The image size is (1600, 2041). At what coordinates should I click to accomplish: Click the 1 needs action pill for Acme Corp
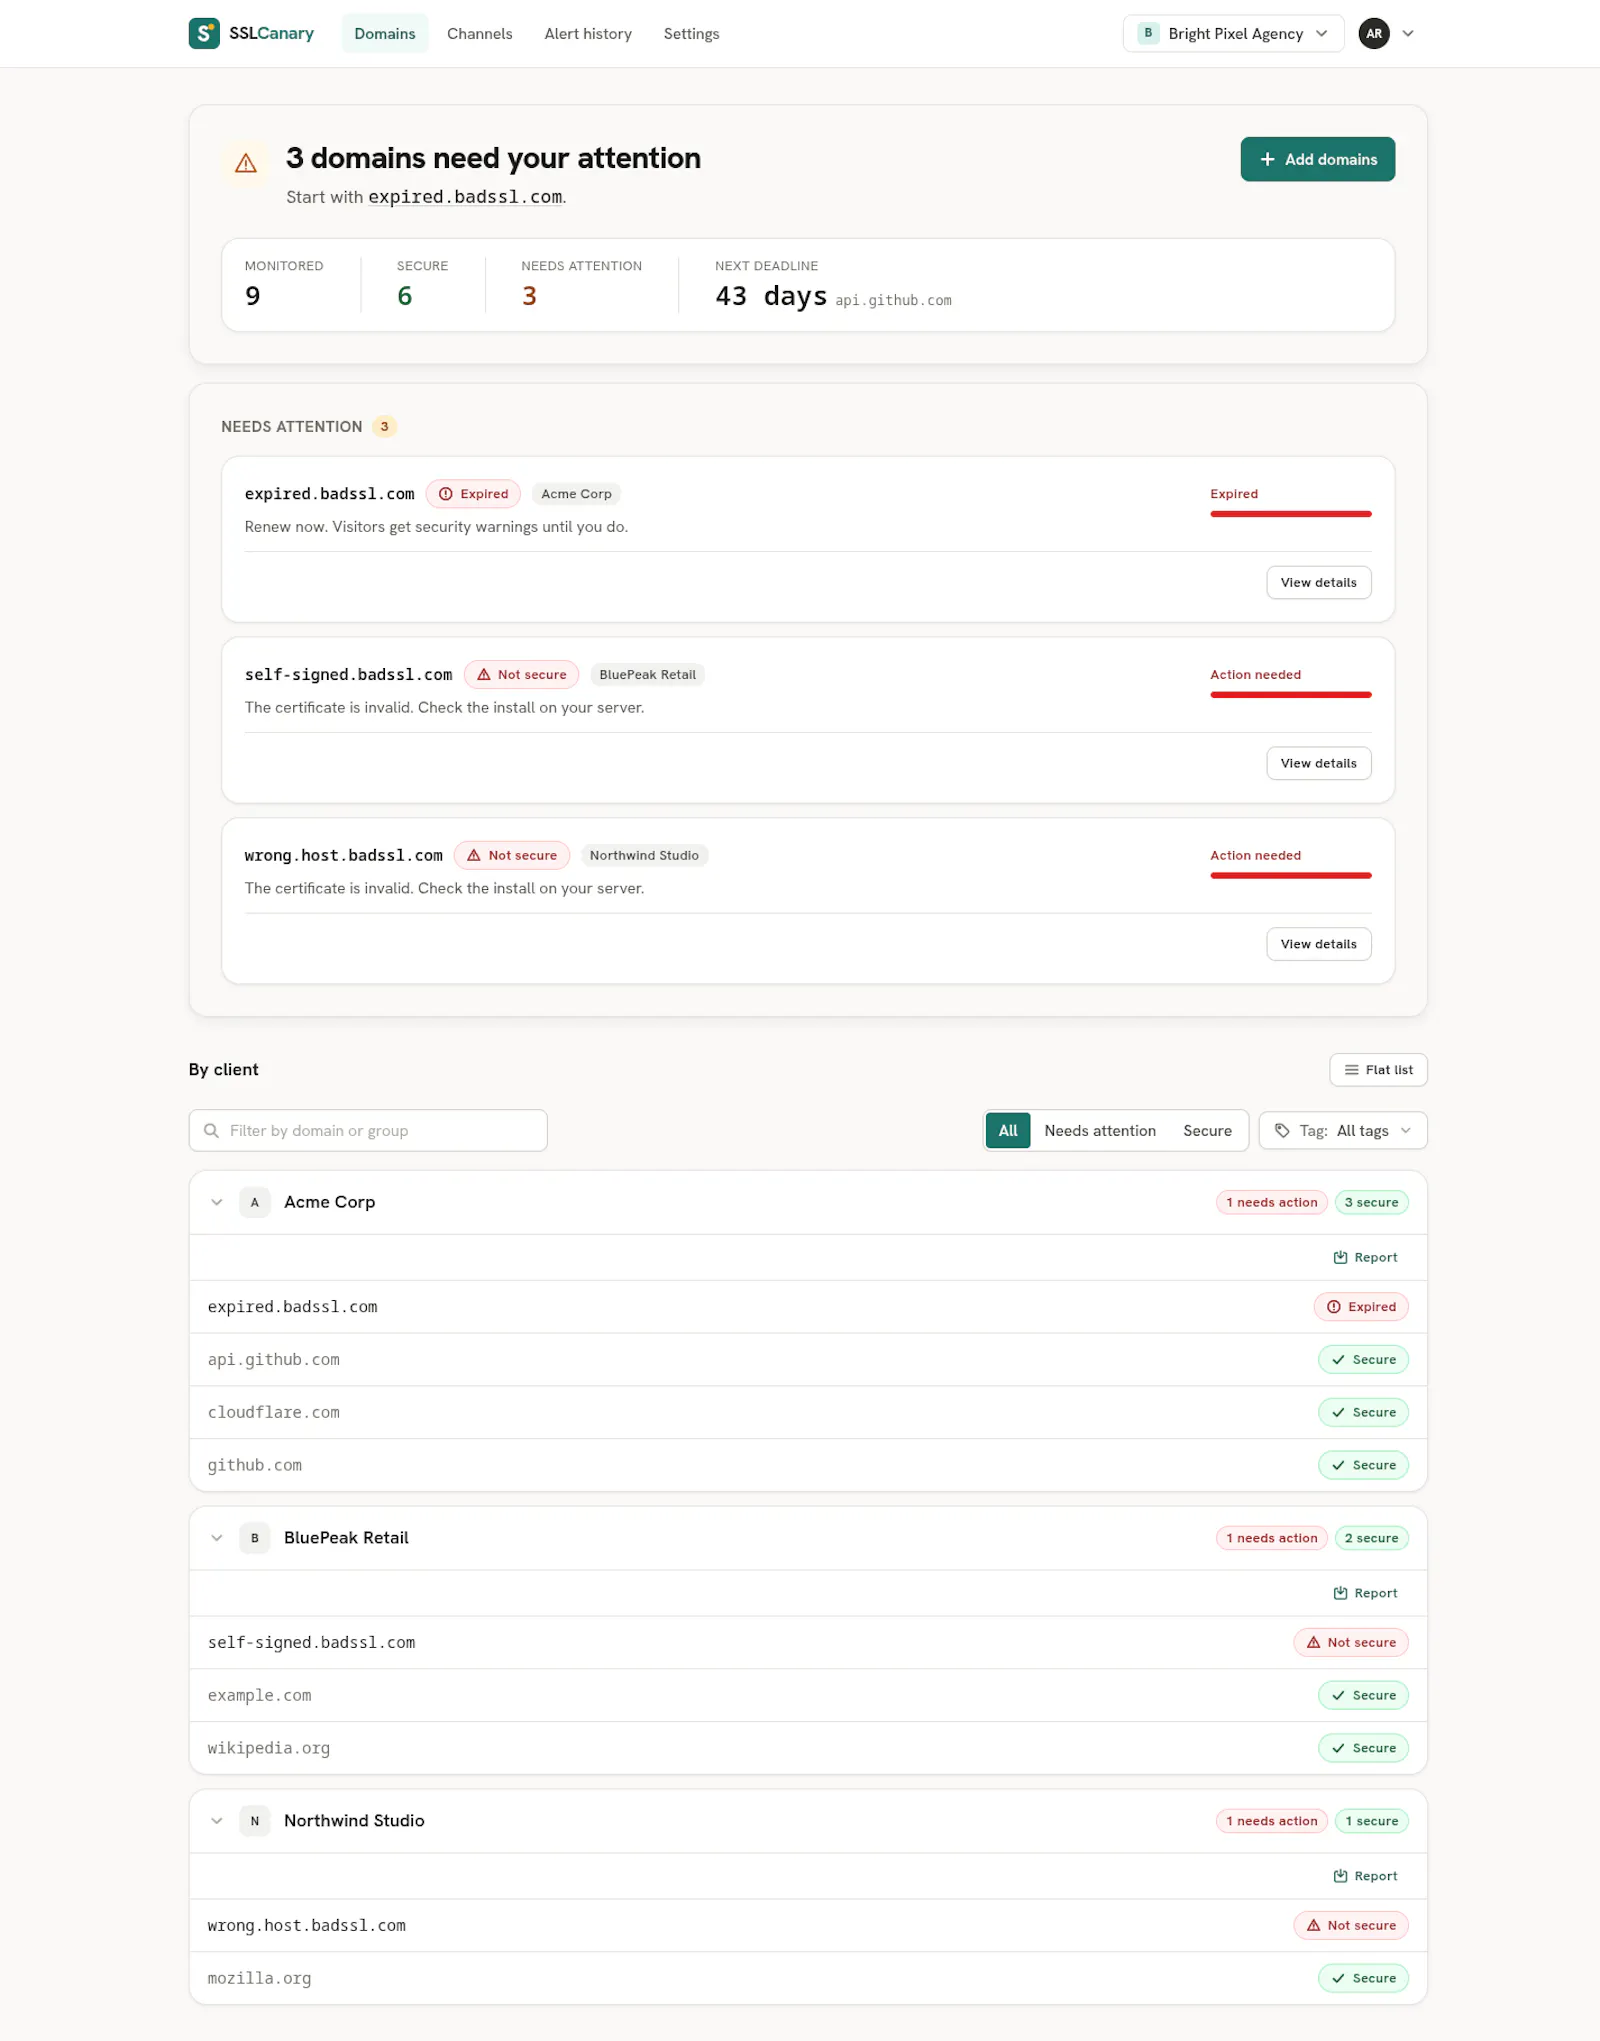coord(1272,1203)
